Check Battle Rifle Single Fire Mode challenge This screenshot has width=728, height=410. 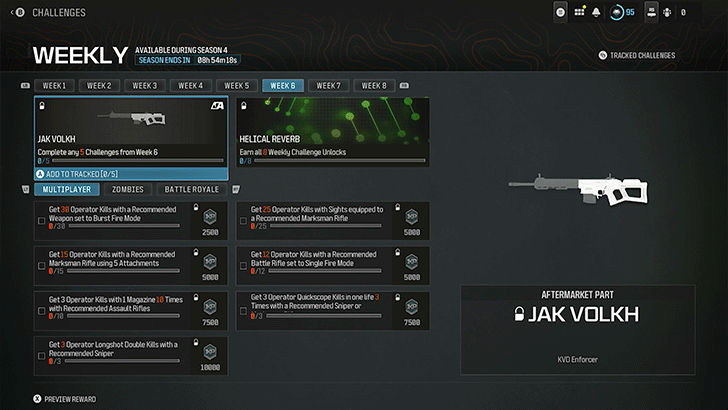point(243,266)
